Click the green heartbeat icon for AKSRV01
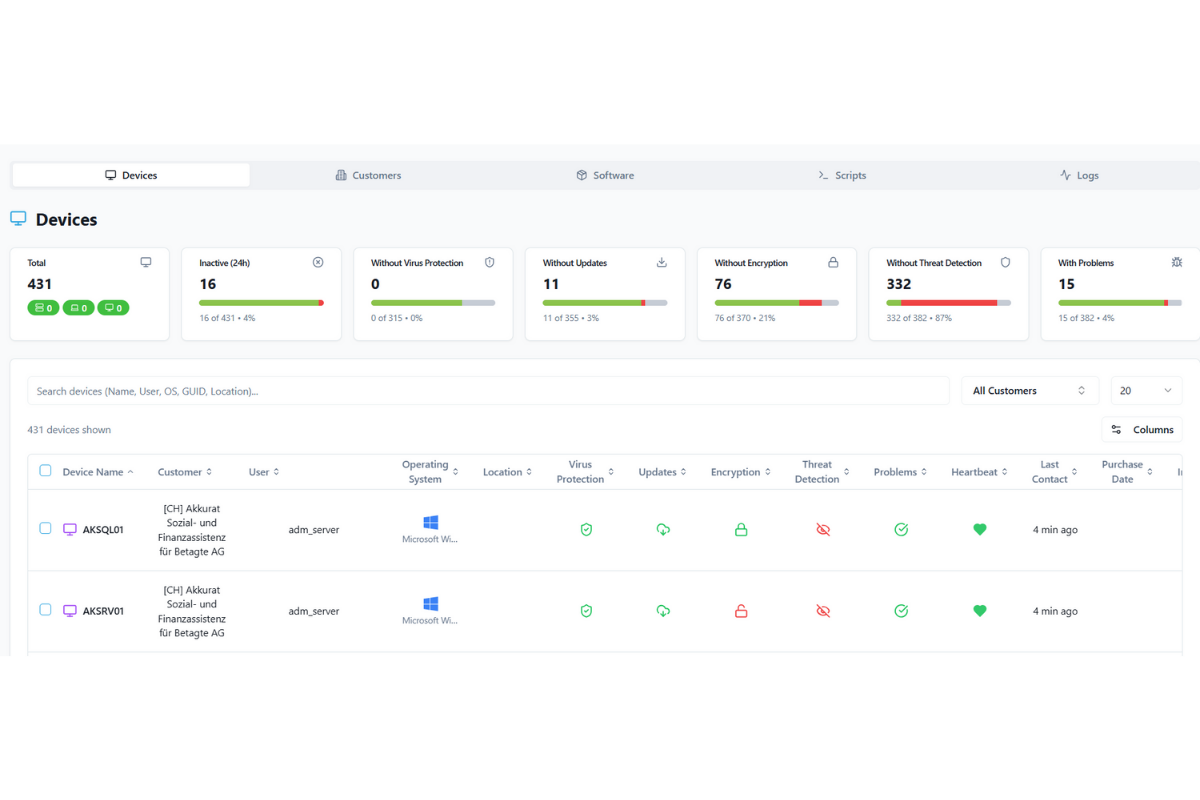 980,611
